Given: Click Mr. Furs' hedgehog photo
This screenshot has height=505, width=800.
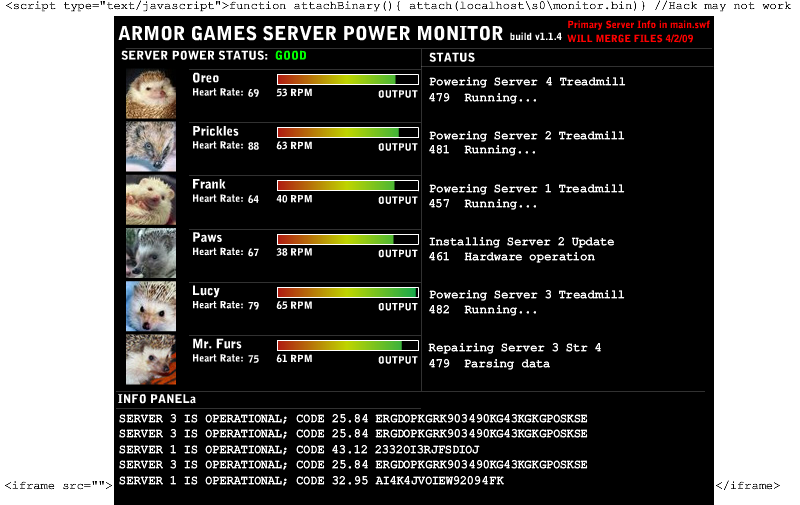Looking at the screenshot, I should [x=151, y=359].
